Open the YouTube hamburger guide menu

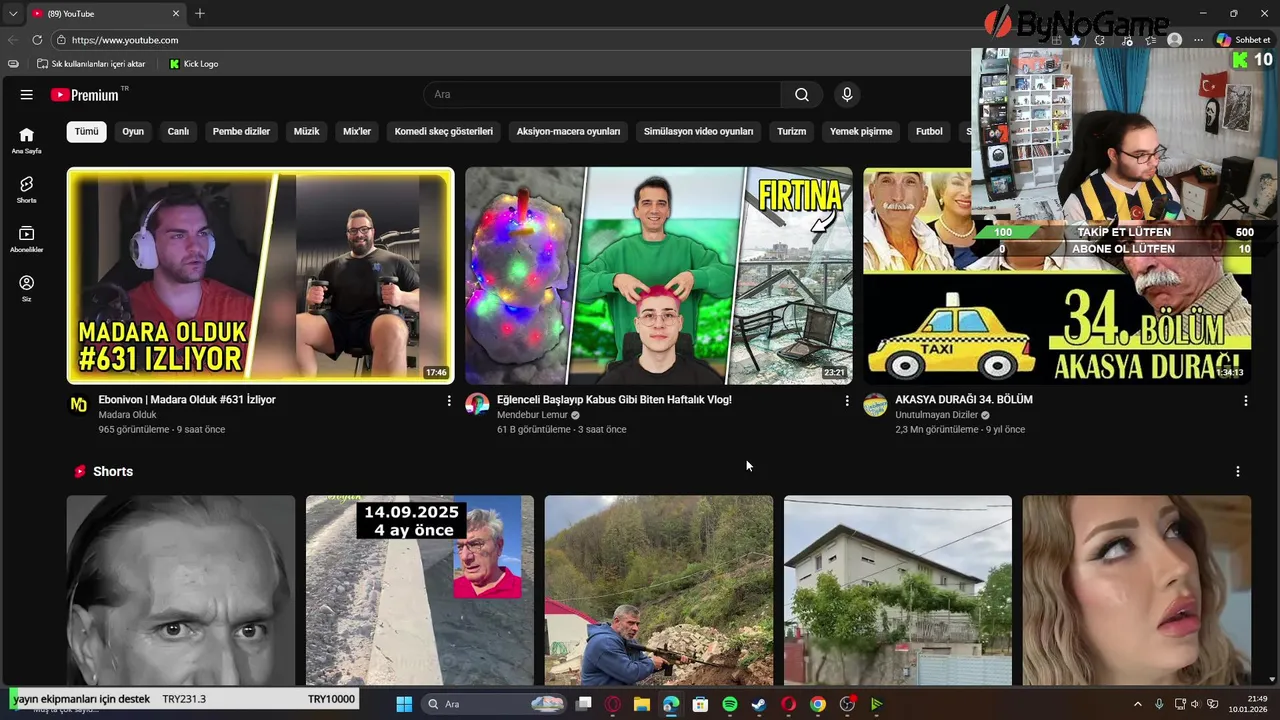click(27, 95)
